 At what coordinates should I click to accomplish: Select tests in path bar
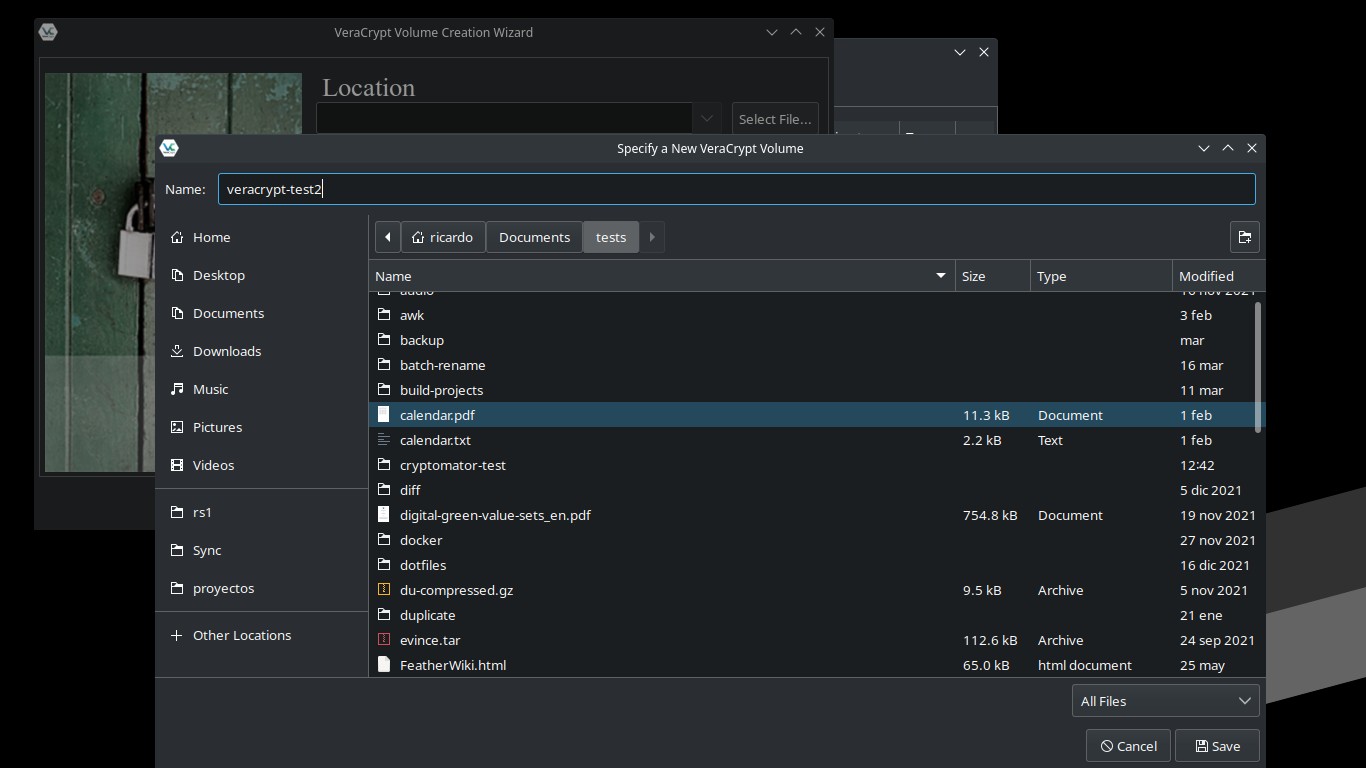611,237
